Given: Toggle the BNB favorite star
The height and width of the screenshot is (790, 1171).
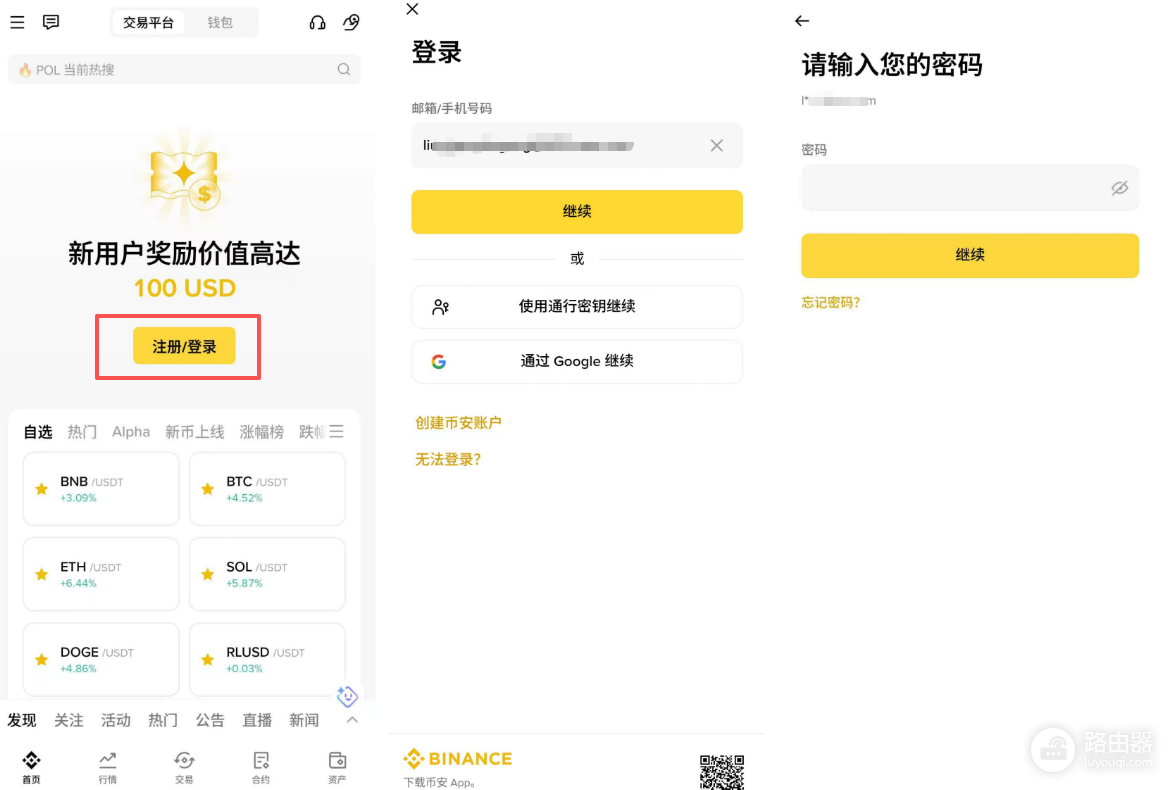Looking at the screenshot, I should tap(42, 489).
